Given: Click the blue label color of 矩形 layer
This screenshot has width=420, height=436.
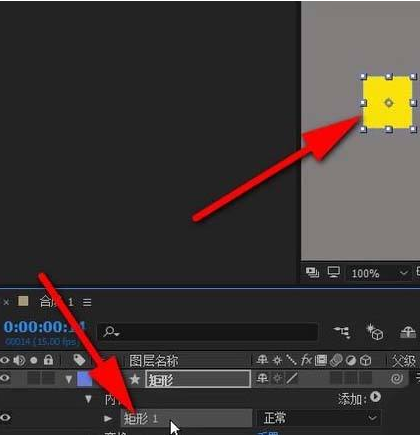Looking at the screenshot, I should tap(84, 379).
